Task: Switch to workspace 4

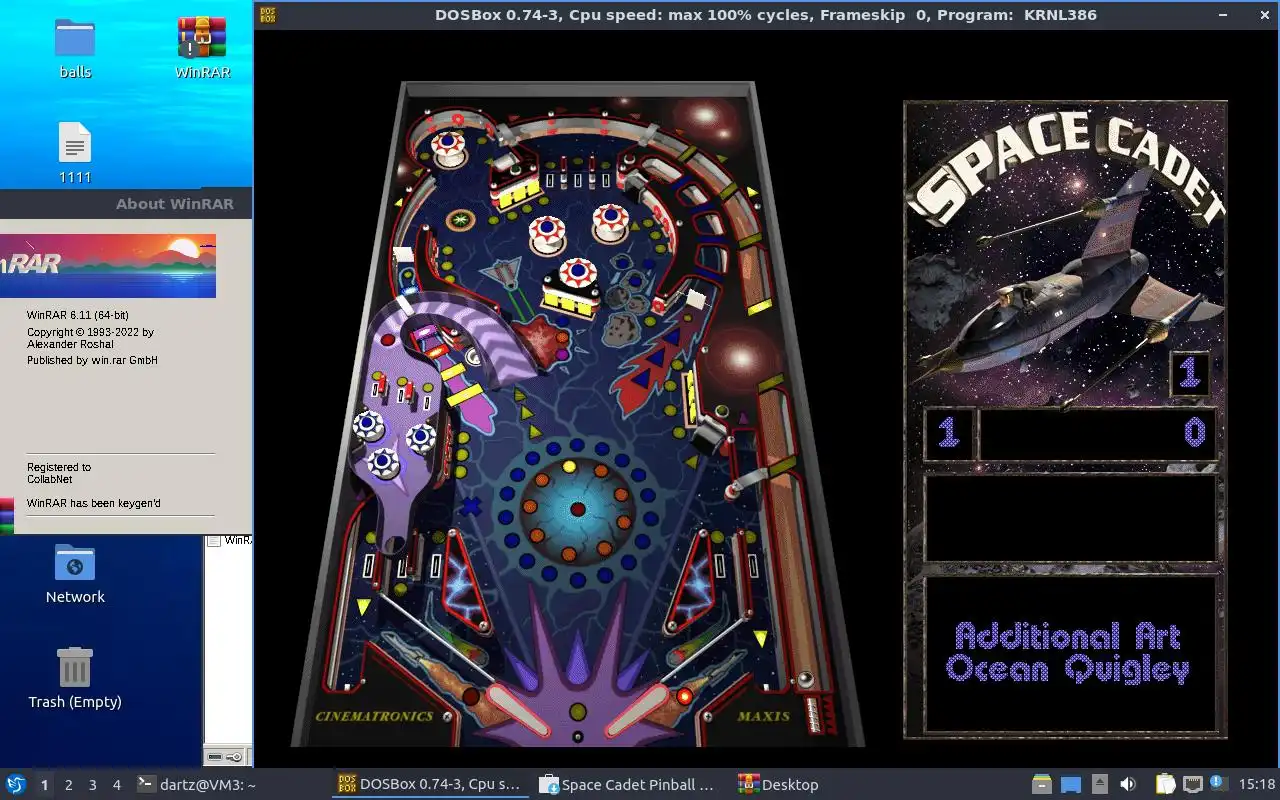Action: pyautogui.click(x=116, y=785)
